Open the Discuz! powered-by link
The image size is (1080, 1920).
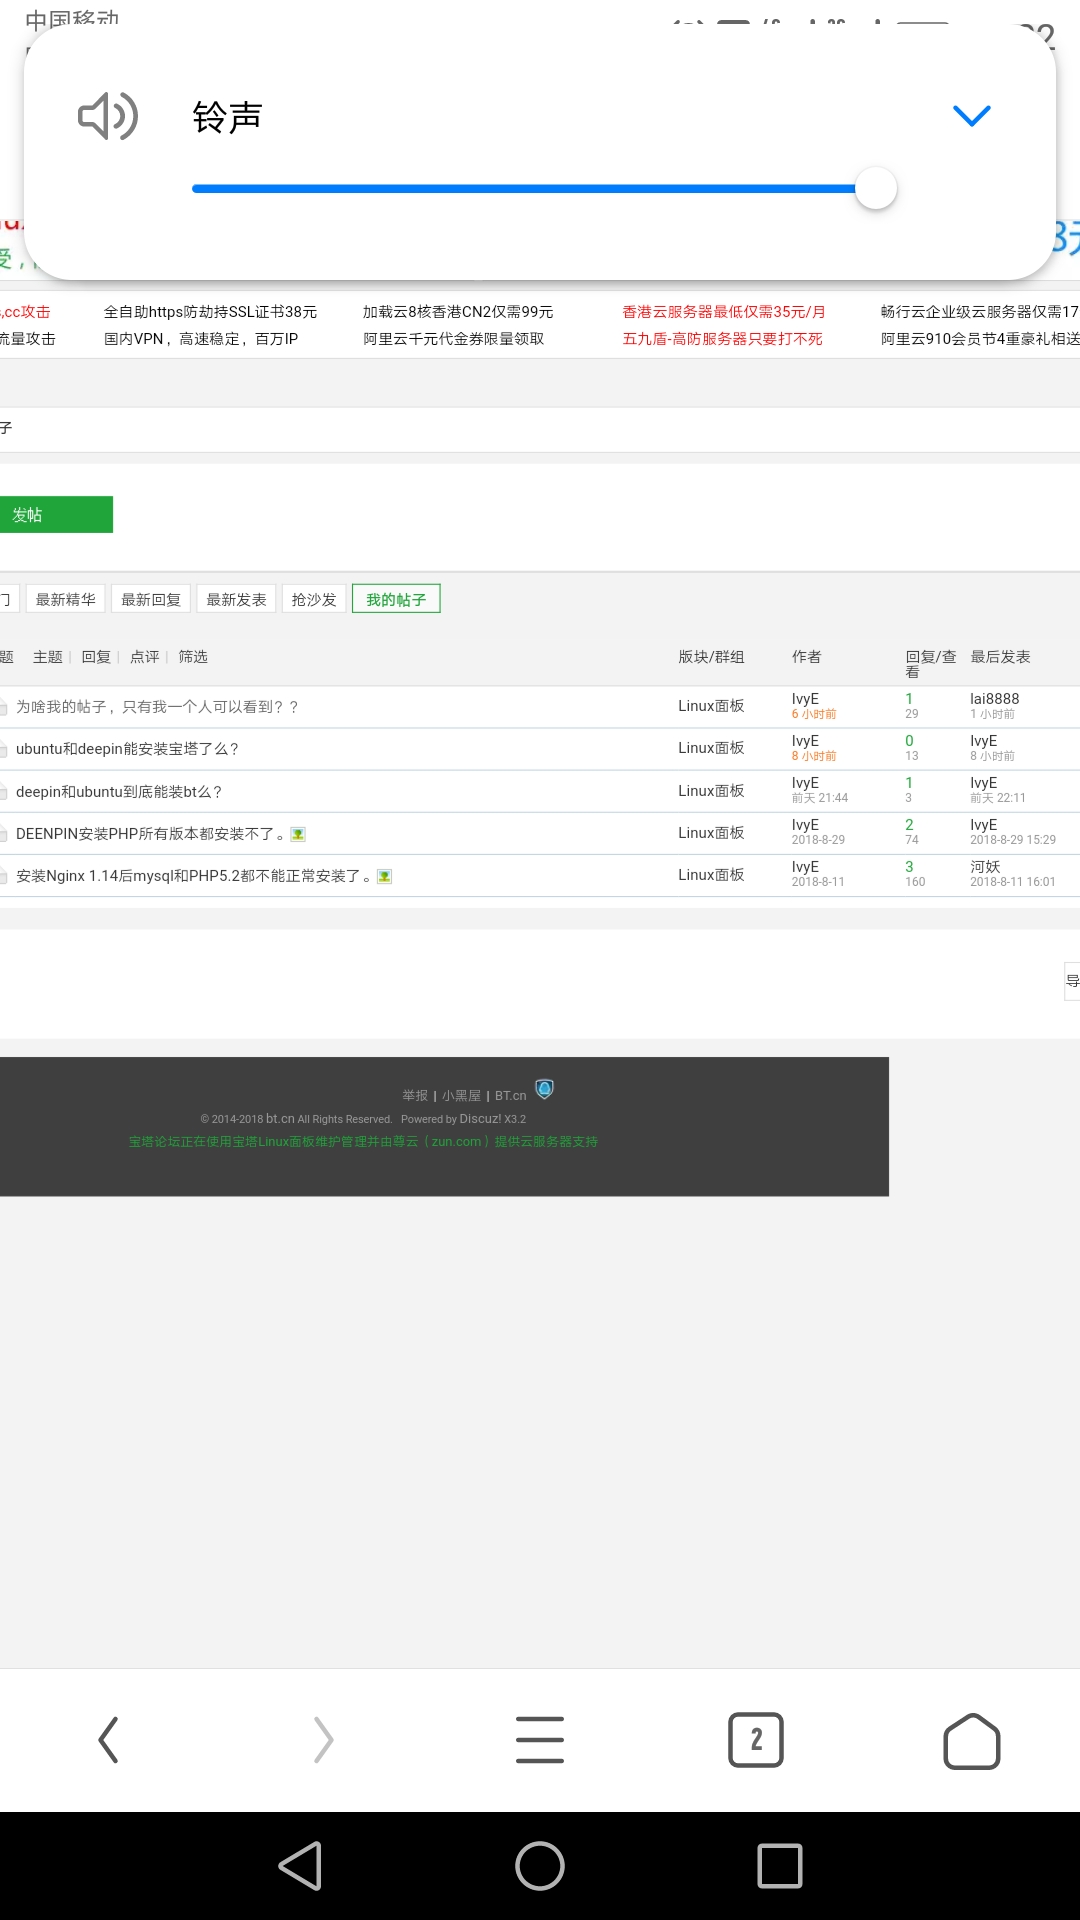coord(480,1119)
